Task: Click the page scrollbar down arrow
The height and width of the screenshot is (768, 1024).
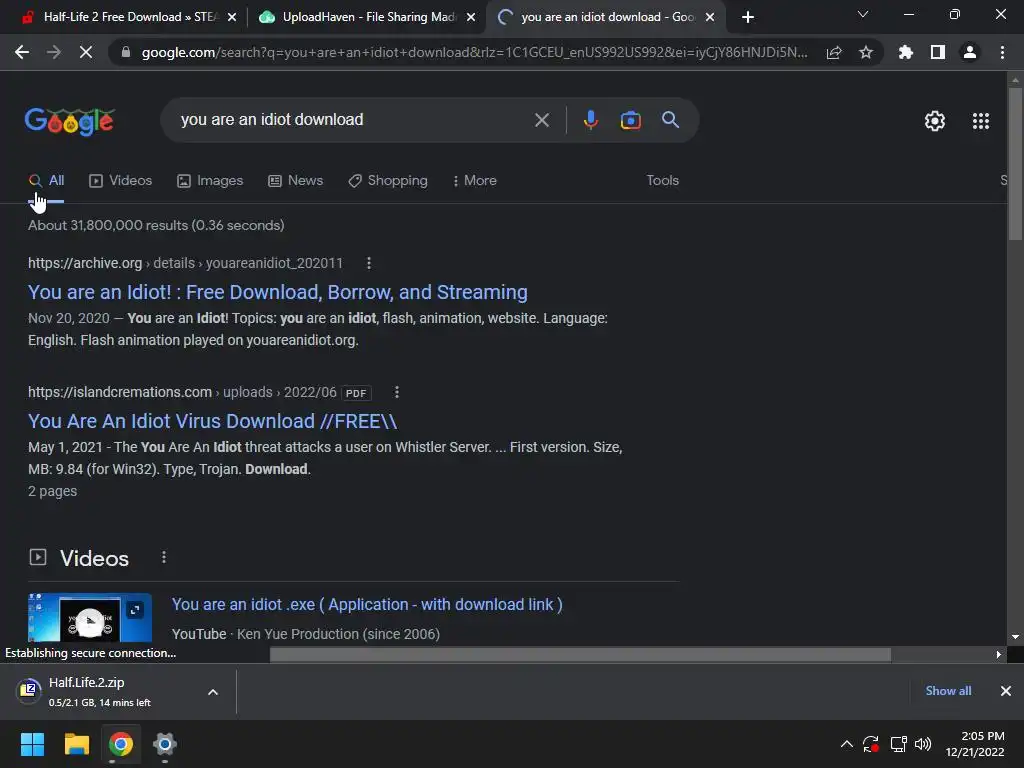Action: (1015, 637)
